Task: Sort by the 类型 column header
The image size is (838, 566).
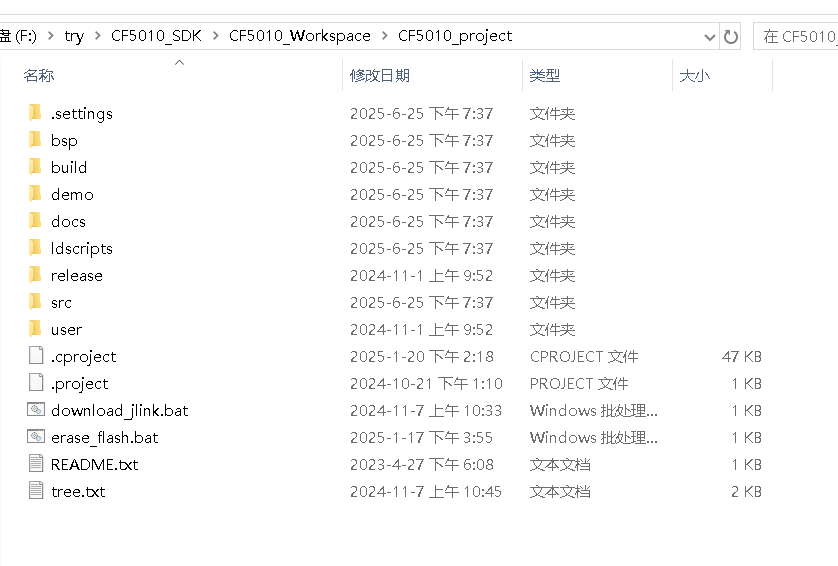Action: [x=545, y=75]
